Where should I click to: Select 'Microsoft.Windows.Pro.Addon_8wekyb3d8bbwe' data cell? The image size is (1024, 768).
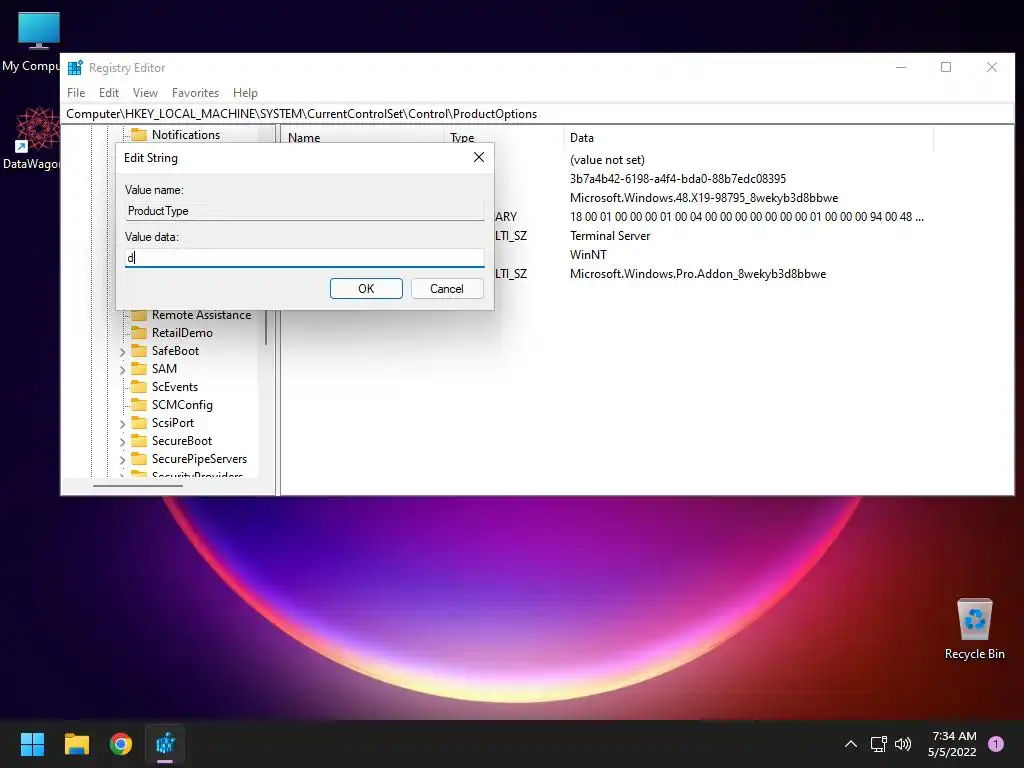pyautogui.click(x=697, y=274)
